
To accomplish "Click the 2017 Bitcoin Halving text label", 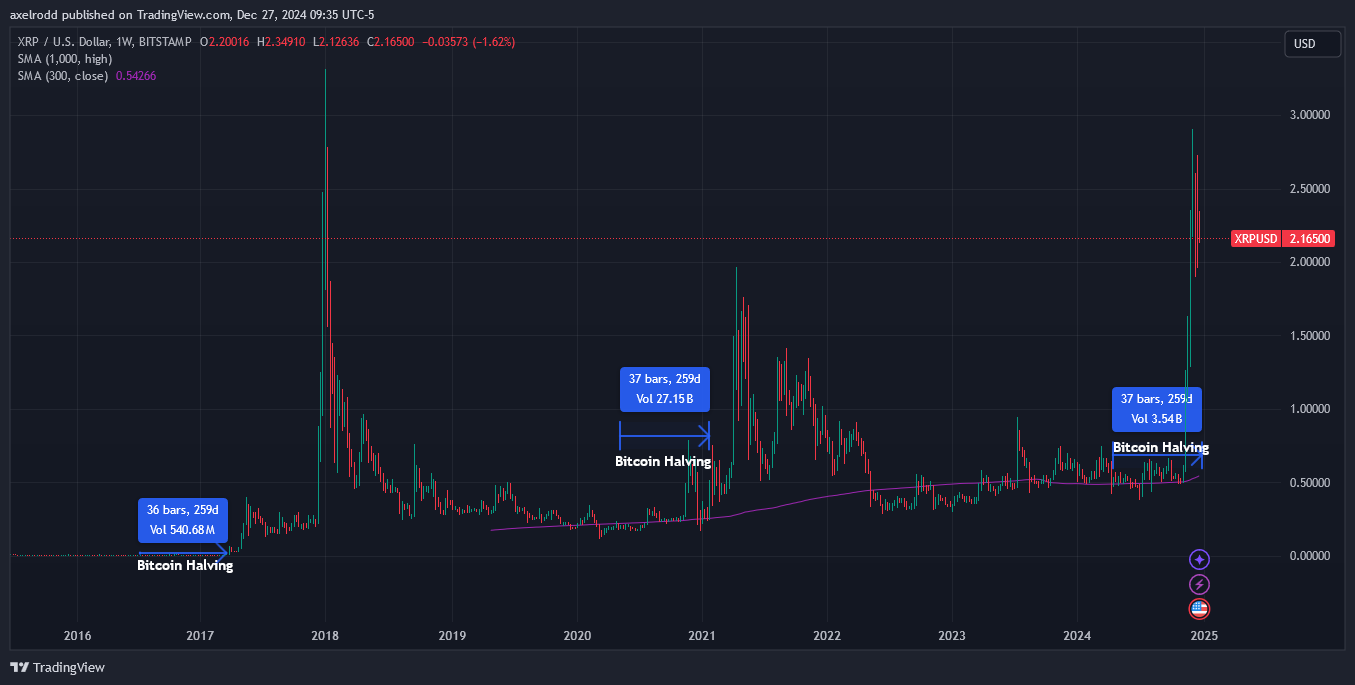I will coord(185,565).
